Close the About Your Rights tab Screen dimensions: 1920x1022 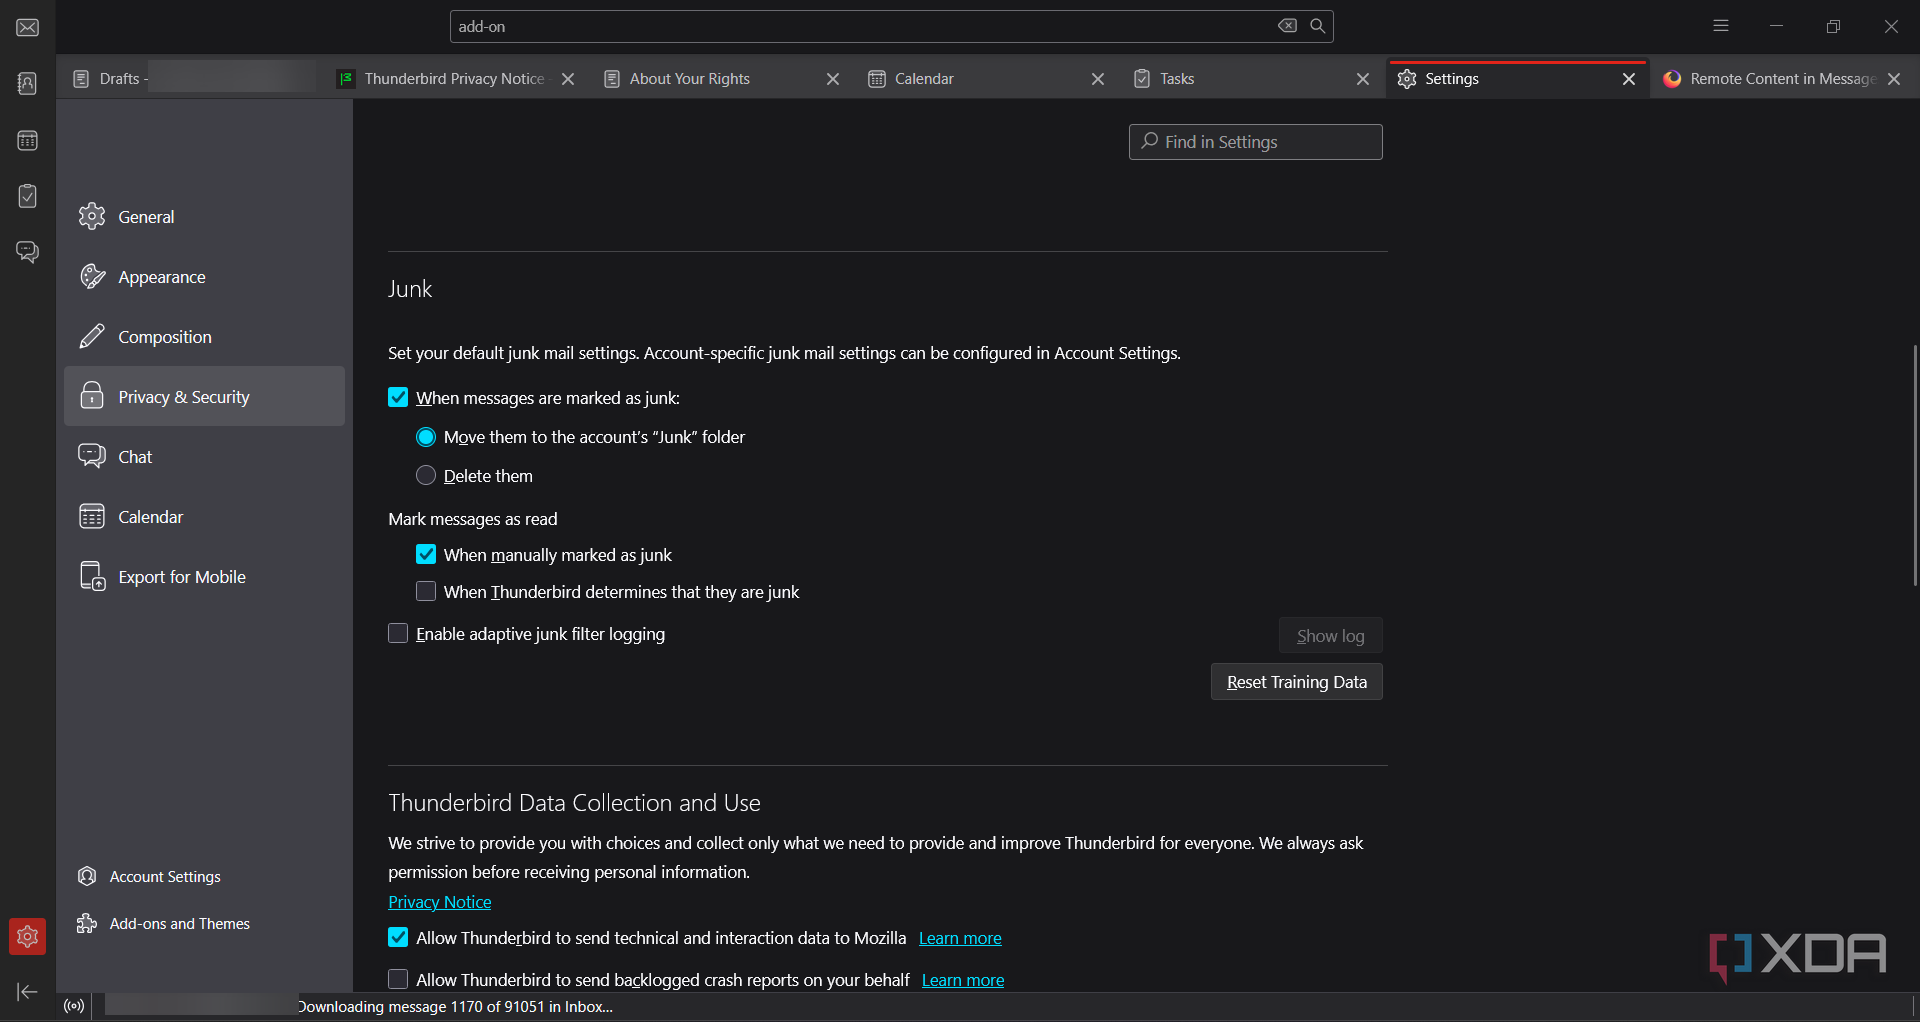coord(833,79)
